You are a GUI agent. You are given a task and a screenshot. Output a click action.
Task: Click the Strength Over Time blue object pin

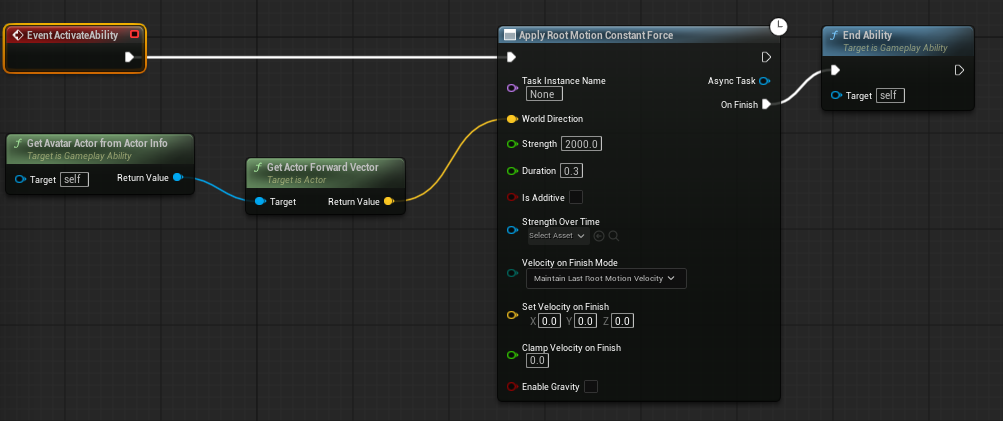(x=512, y=230)
